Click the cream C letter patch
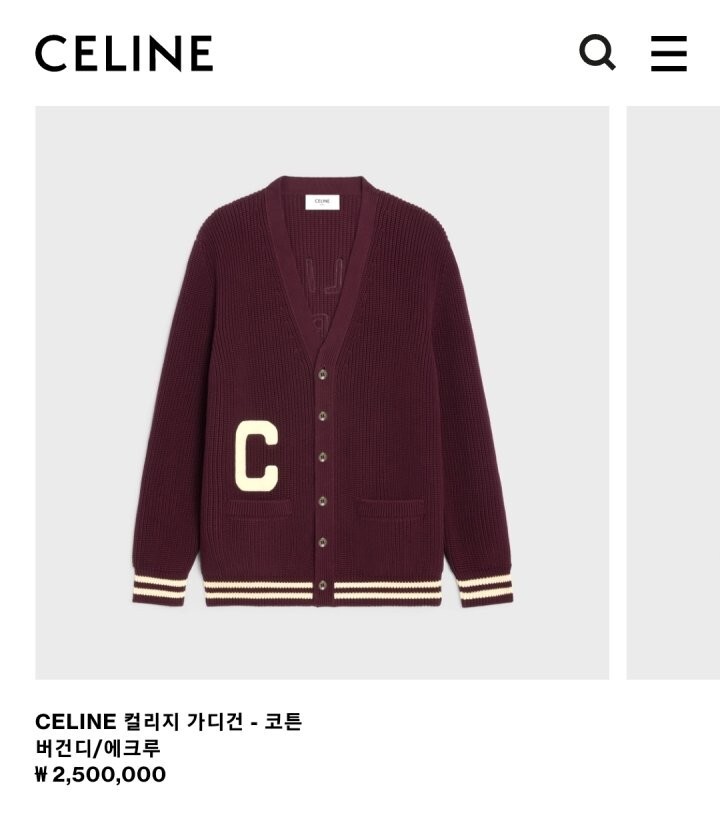Viewport: 720px width, 821px height. tap(256, 456)
